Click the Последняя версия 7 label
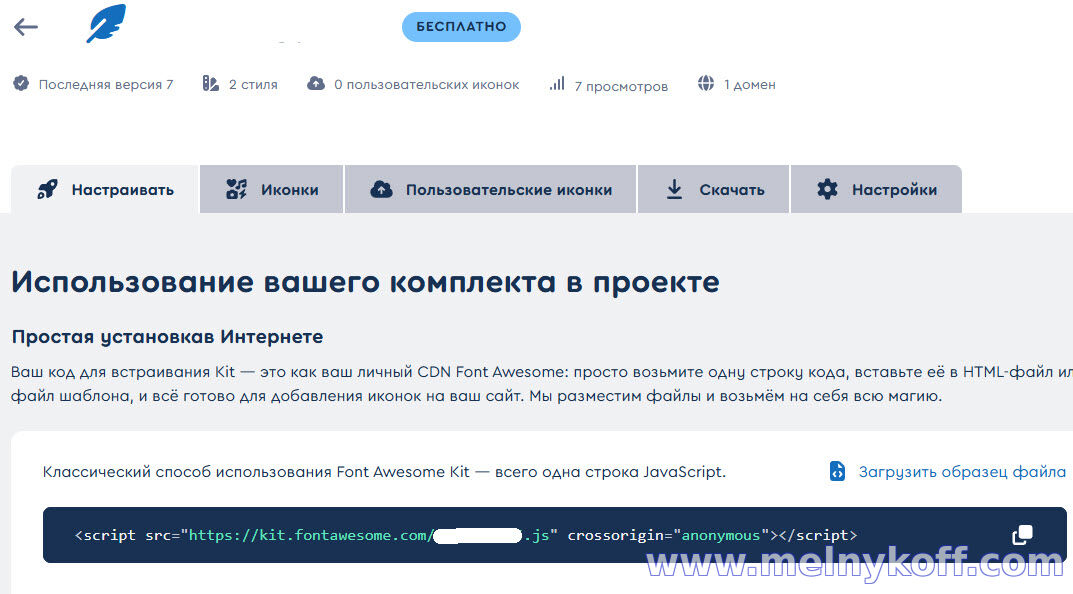1073x594 pixels. [x=106, y=85]
